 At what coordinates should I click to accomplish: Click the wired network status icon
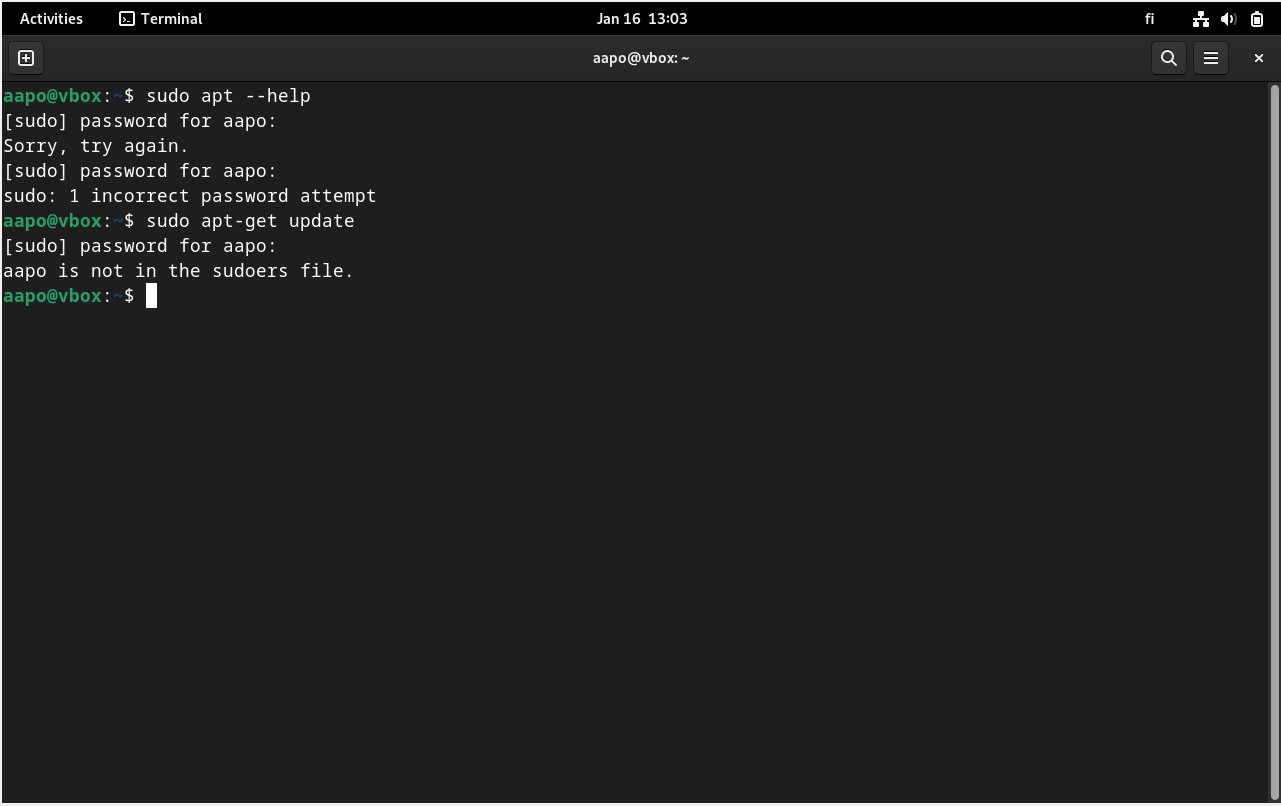point(1201,19)
